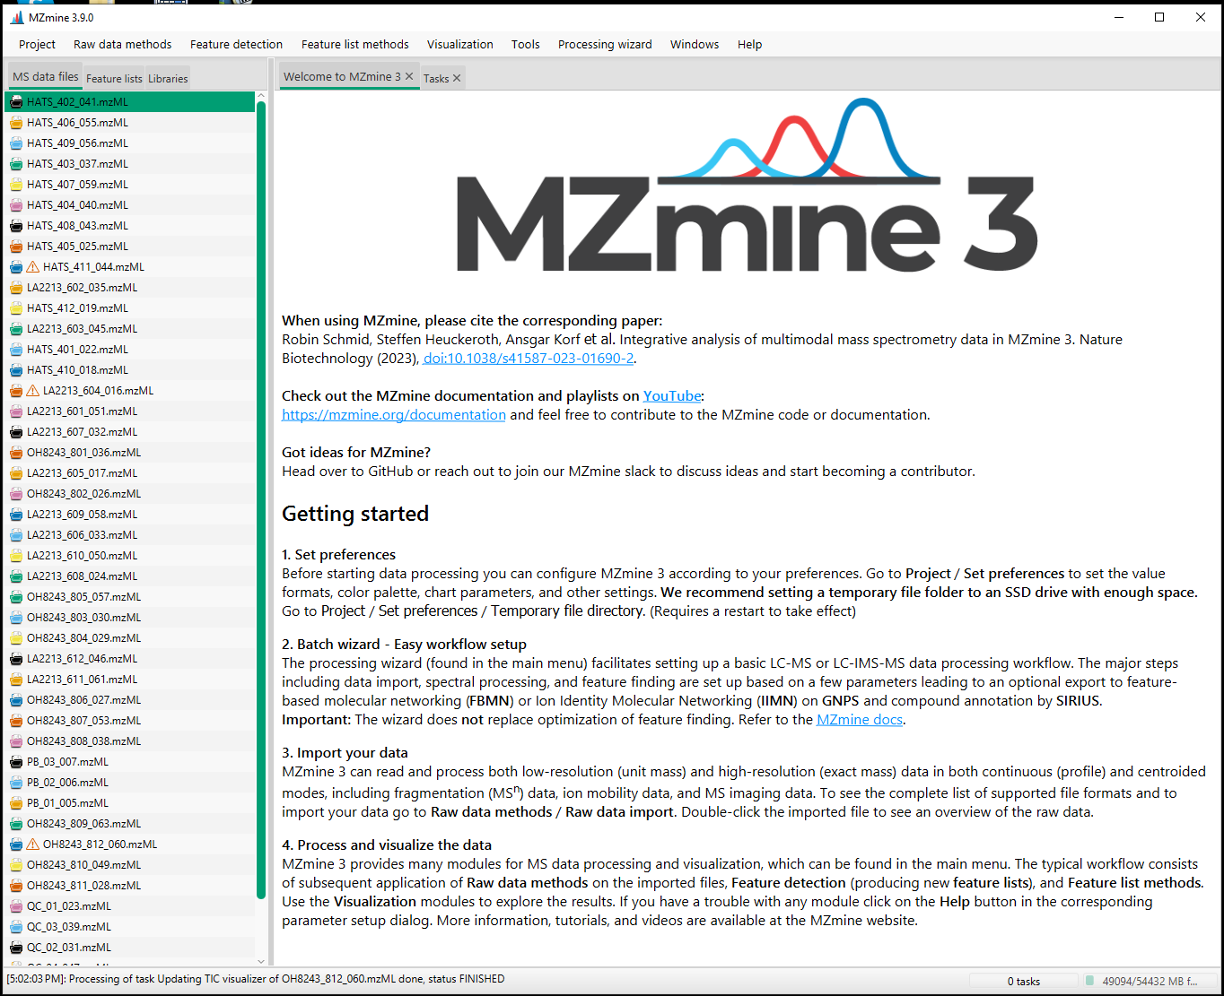Viewport: 1224px width, 996px height.
Task: Switch to the Tasks tab
Action: pyautogui.click(x=436, y=78)
